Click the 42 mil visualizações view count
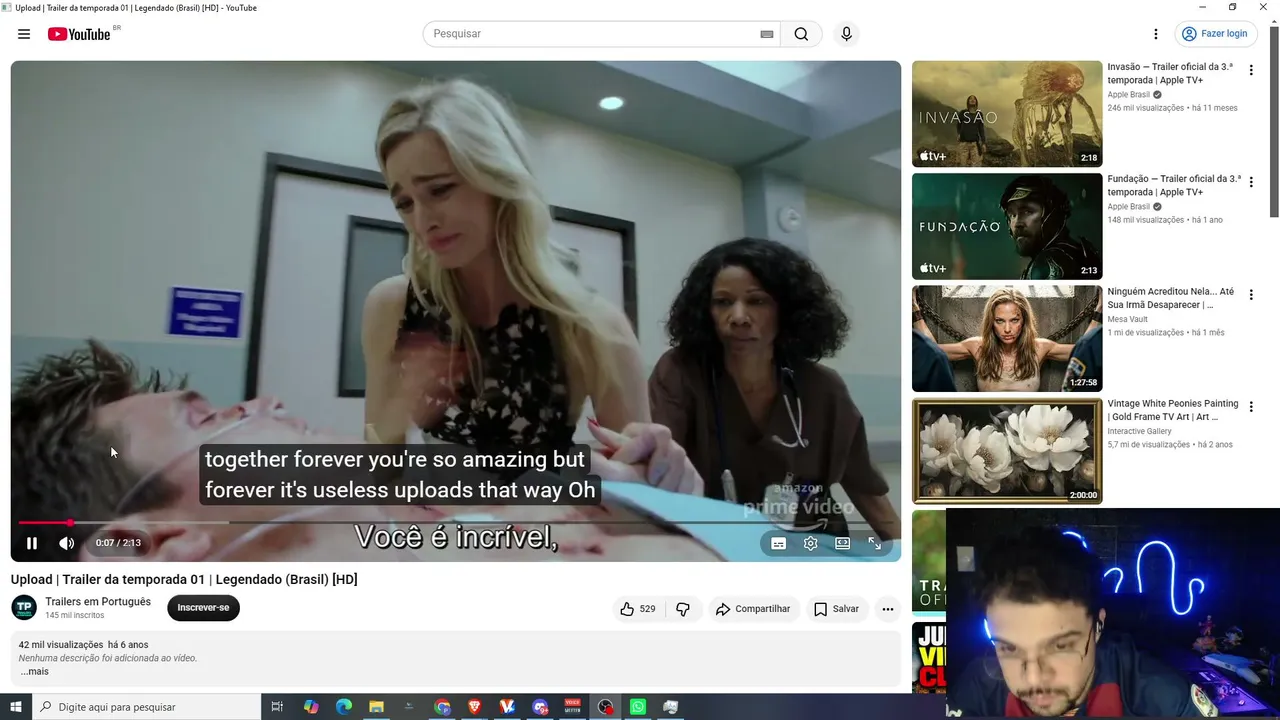Viewport: 1280px width, 720px height. point(61,645)
